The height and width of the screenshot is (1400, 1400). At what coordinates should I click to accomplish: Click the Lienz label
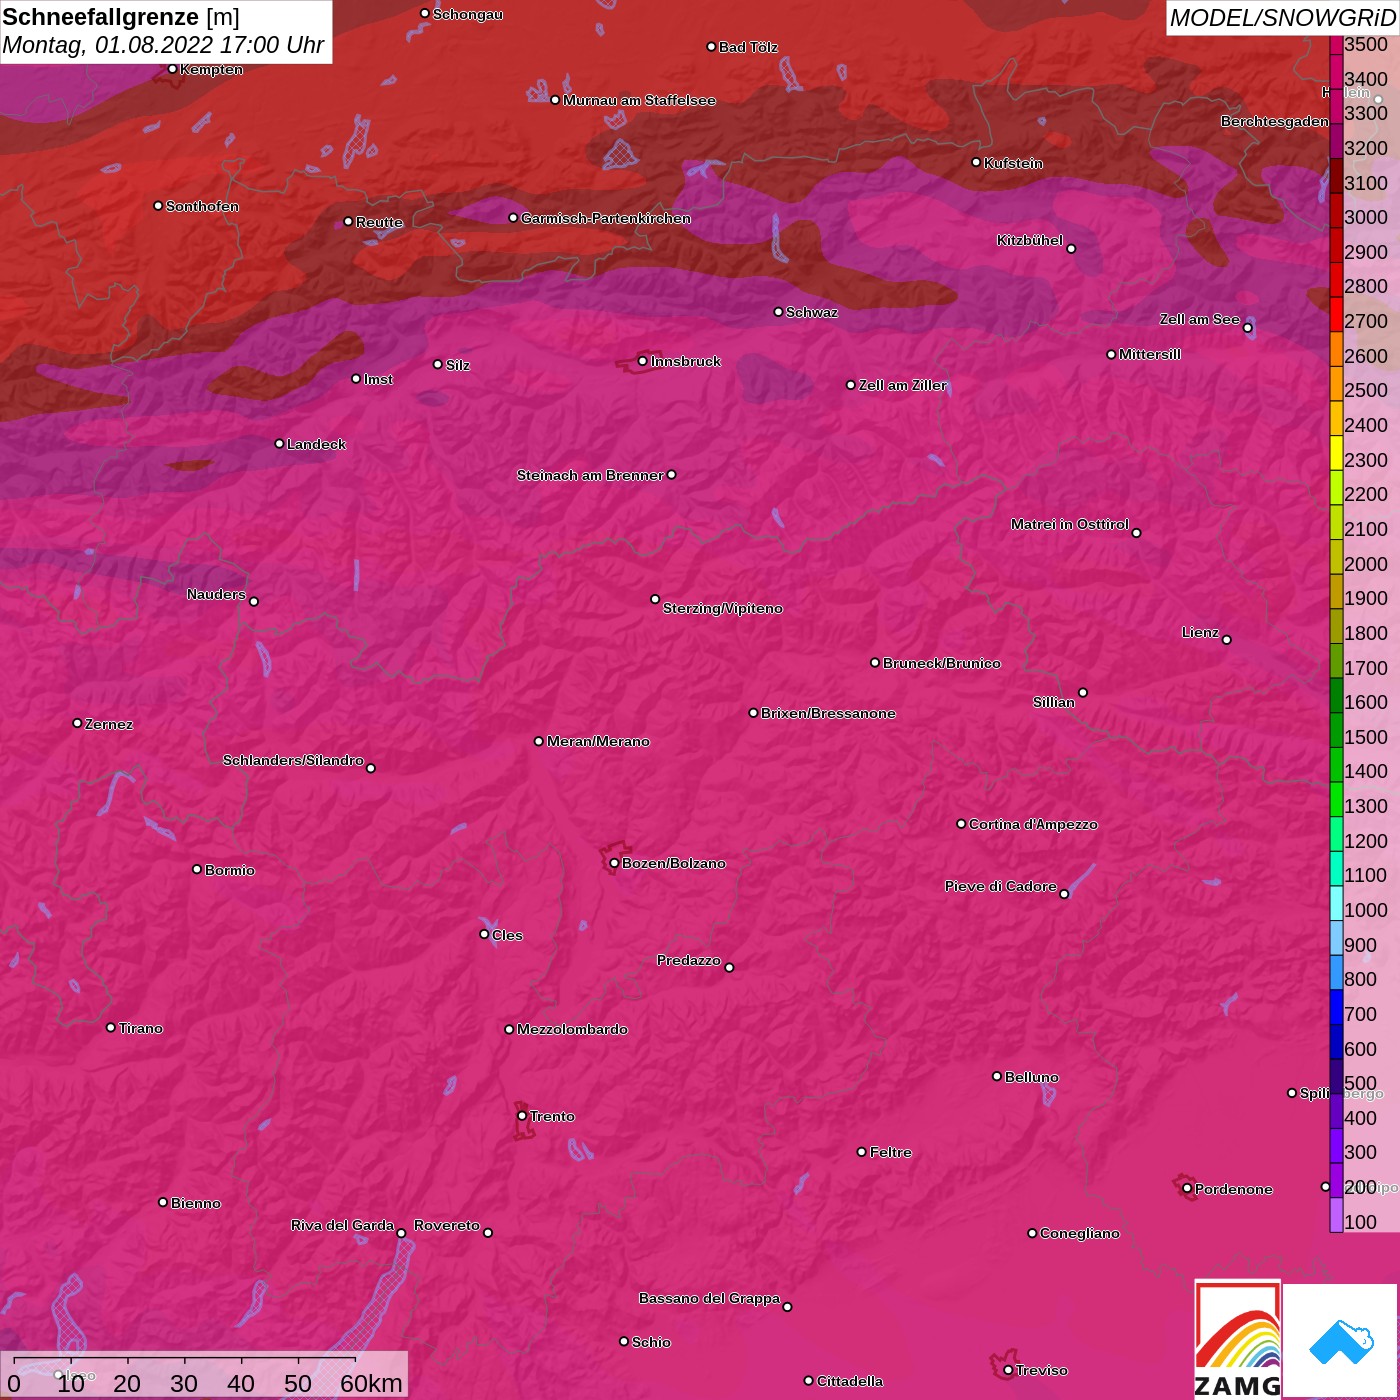point(1200,632)
